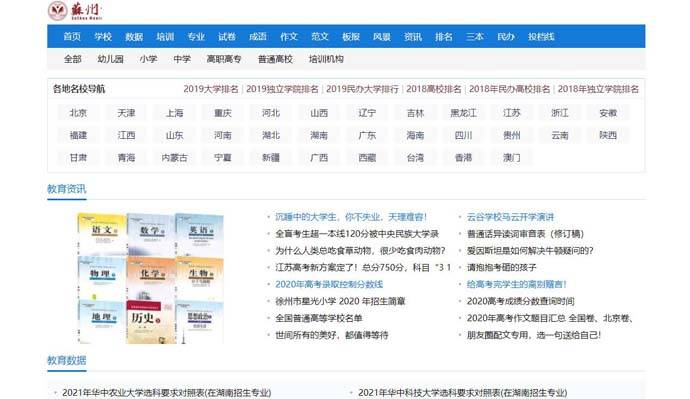The height and width of the screenshot is (399, 690).
Task: Select the 高职高专 sub-category tab
Action: (x=224, y=59)
